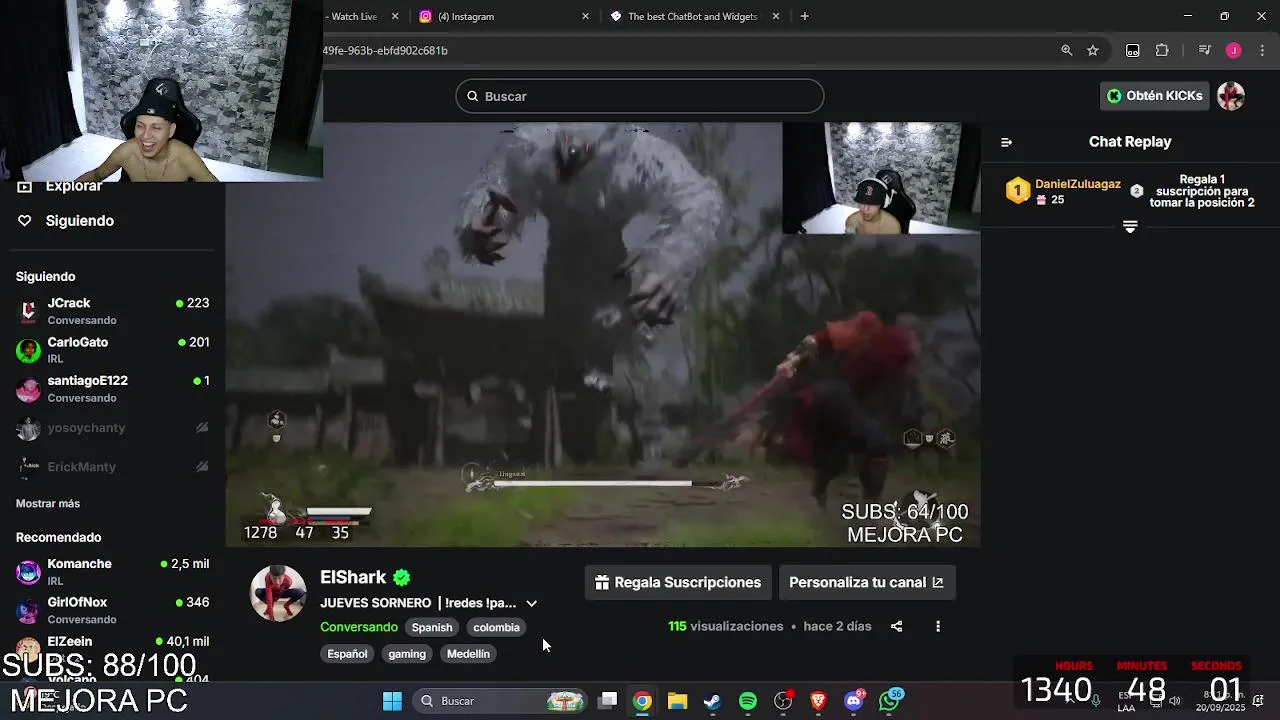
Task: Click DanielZuluagaz in gift leaderboard
Action: coord(1078,184)
